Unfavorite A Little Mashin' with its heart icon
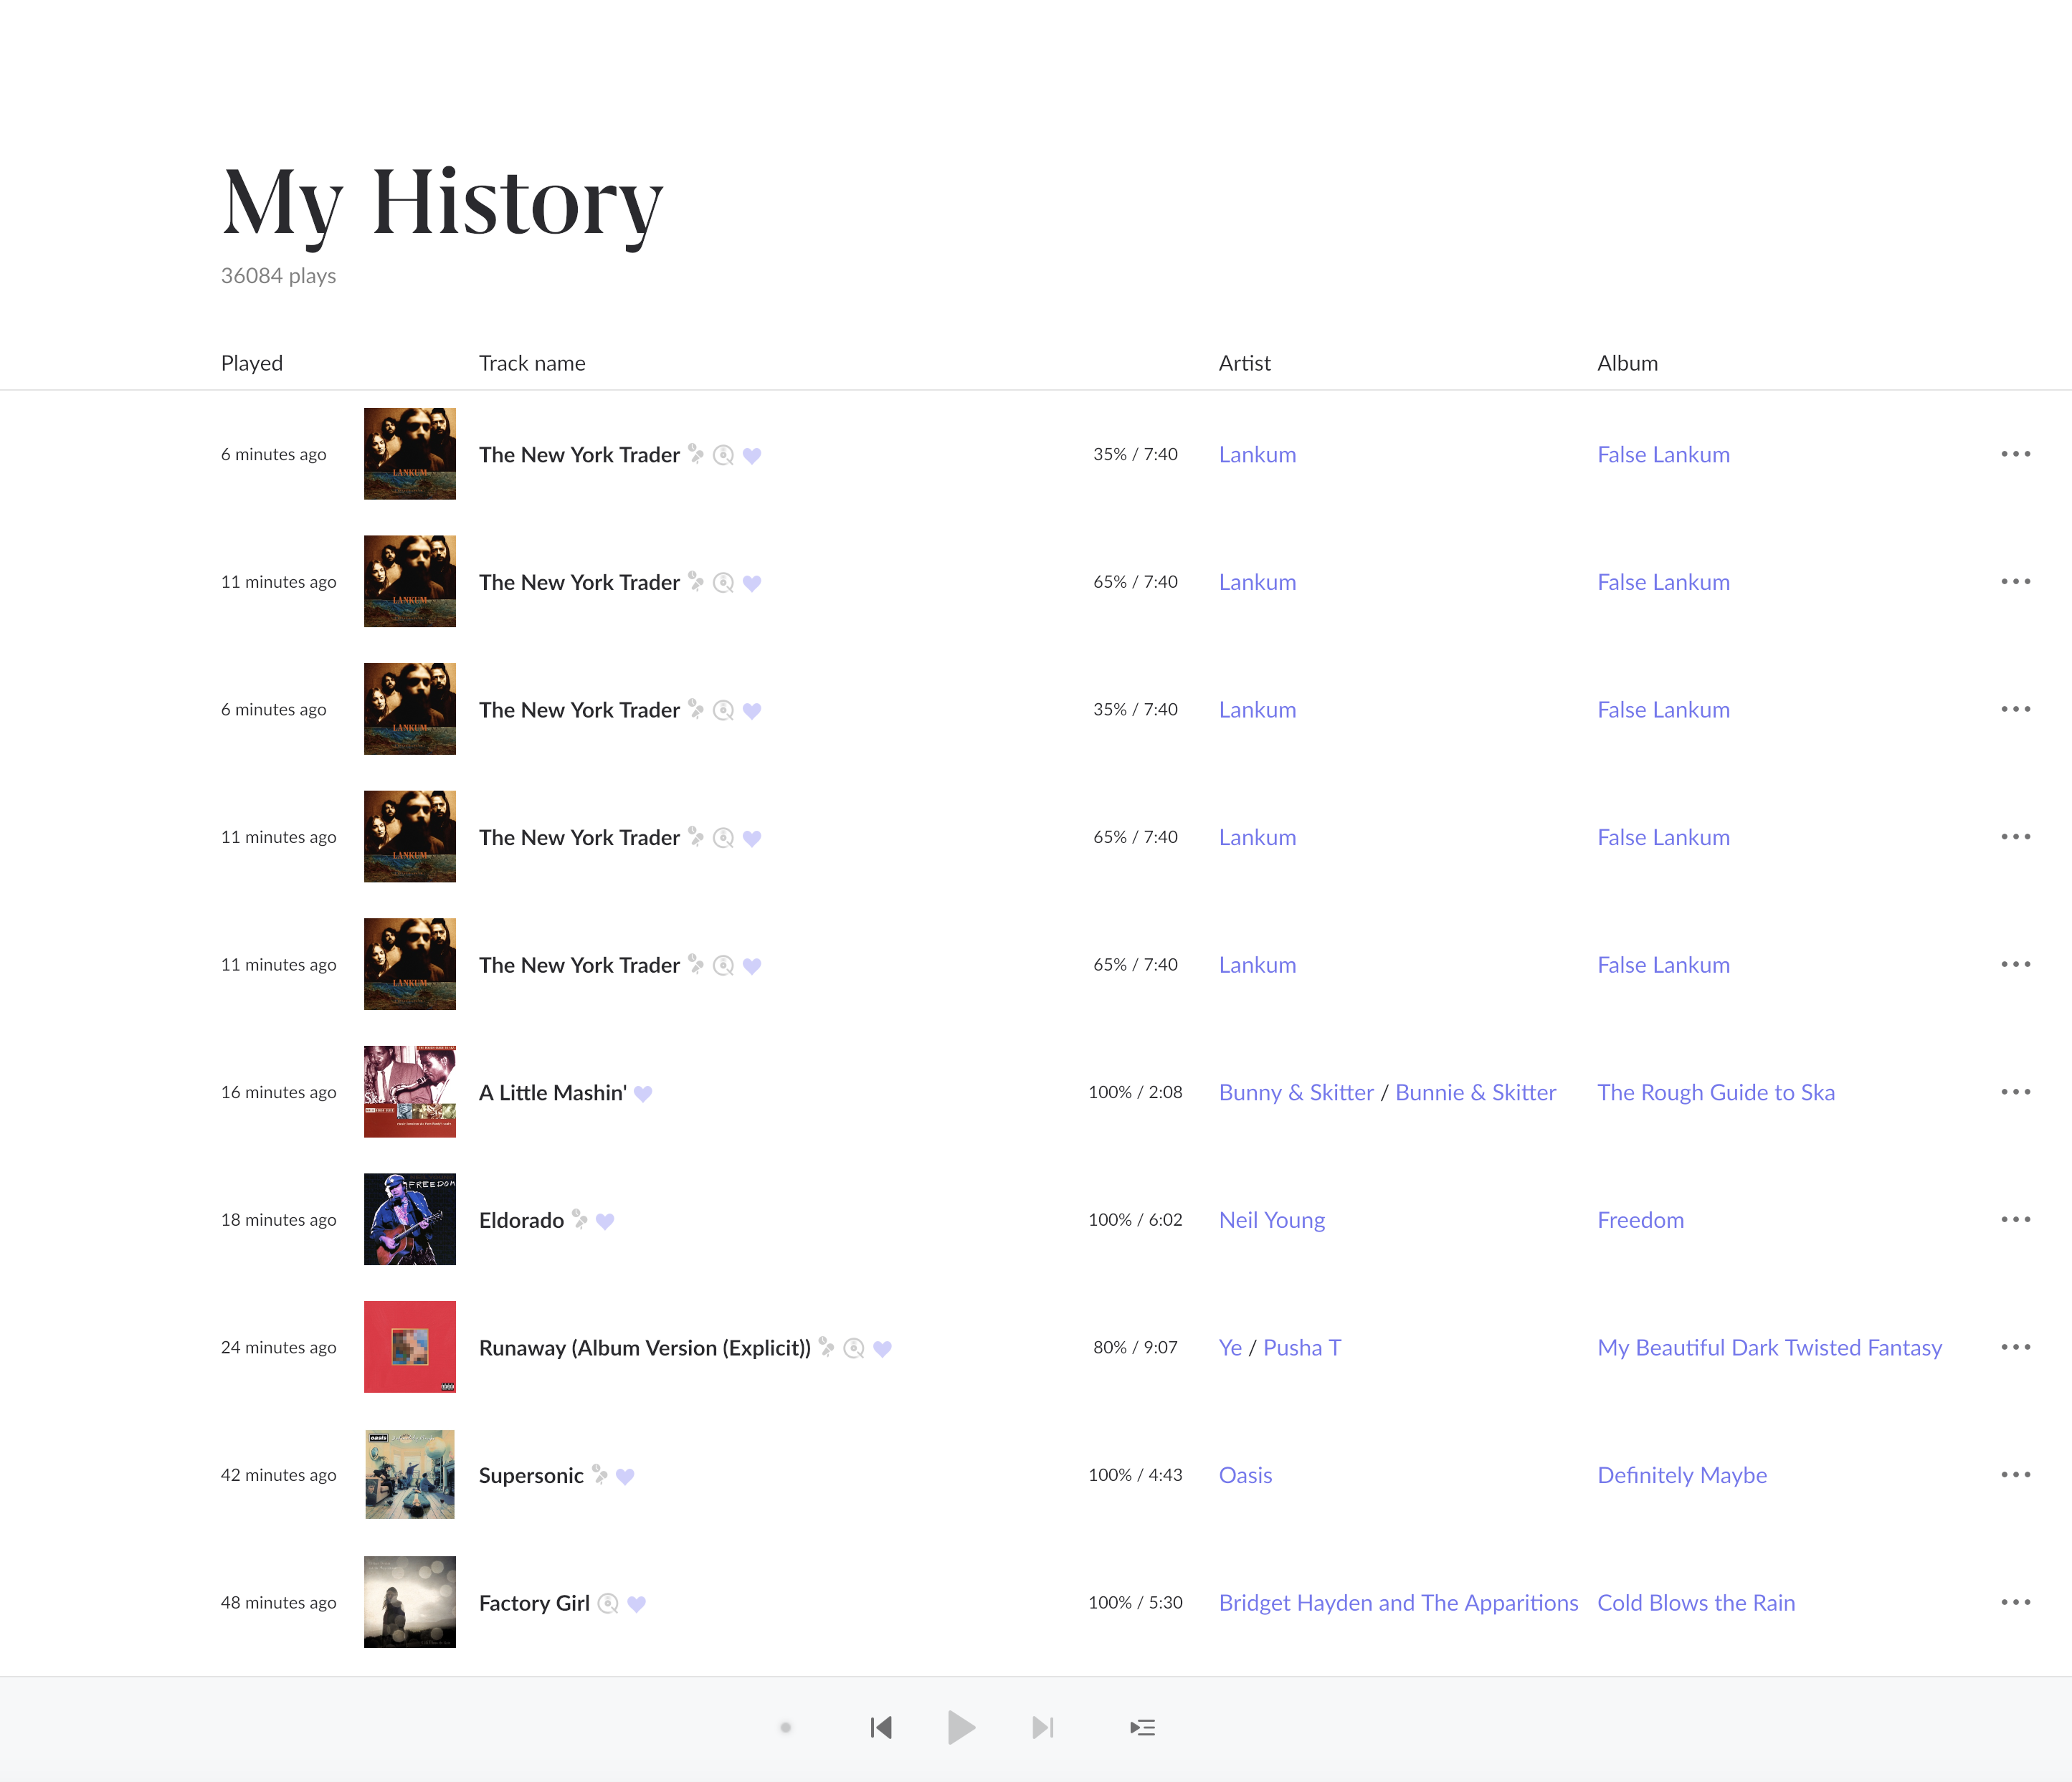This screenshot has width=2072, height=1782. 643,1094
